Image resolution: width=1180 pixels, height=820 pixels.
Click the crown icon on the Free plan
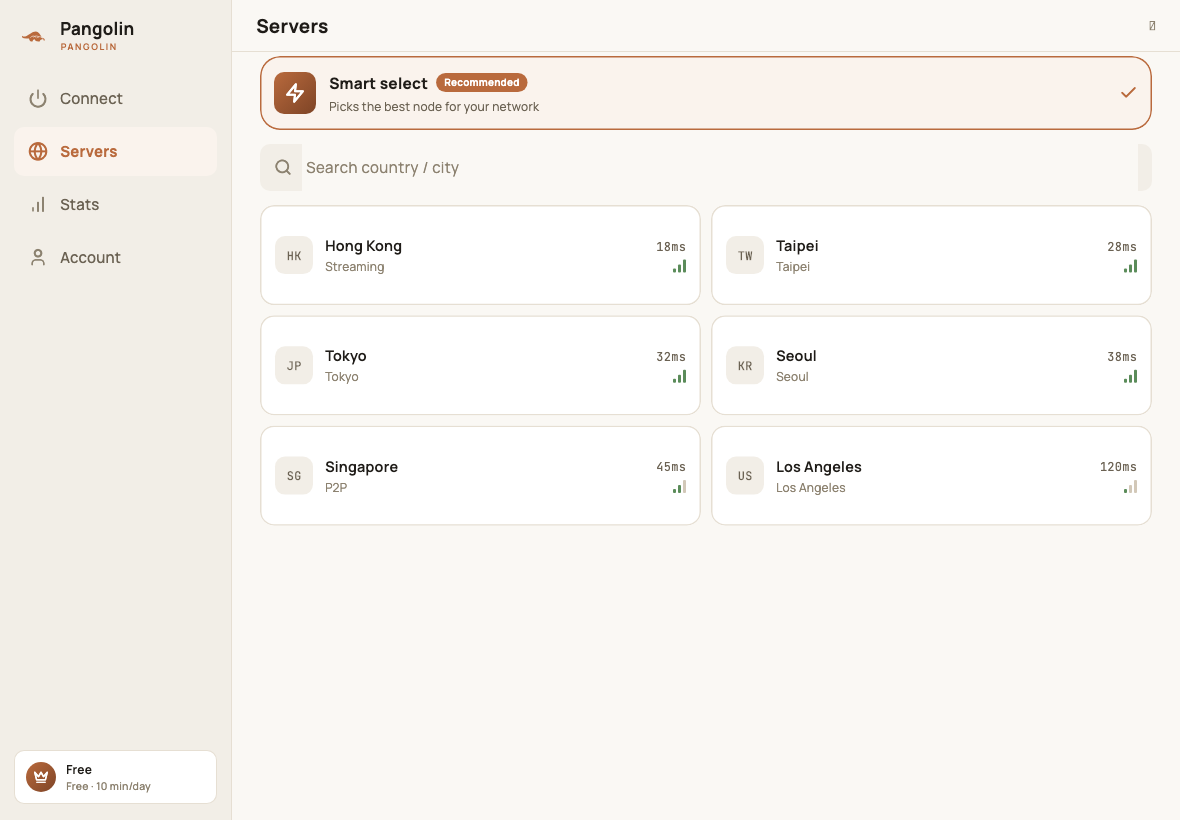(41, 777)
